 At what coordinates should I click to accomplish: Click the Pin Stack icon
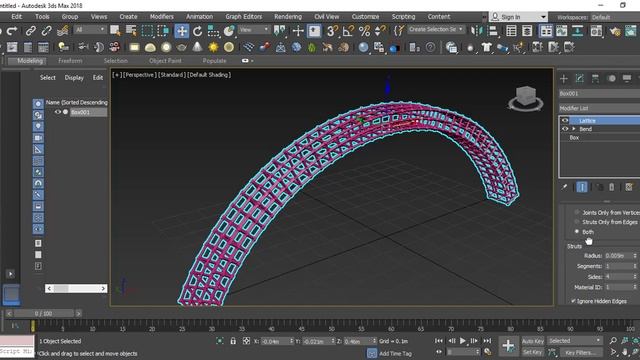564,187
